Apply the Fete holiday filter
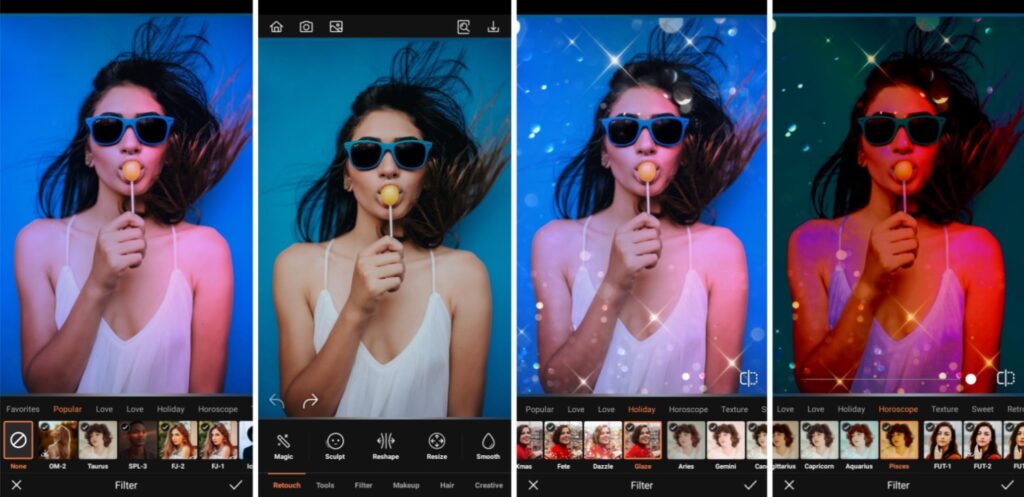Screen dimensions: 1024x497 tap(564, 440)
